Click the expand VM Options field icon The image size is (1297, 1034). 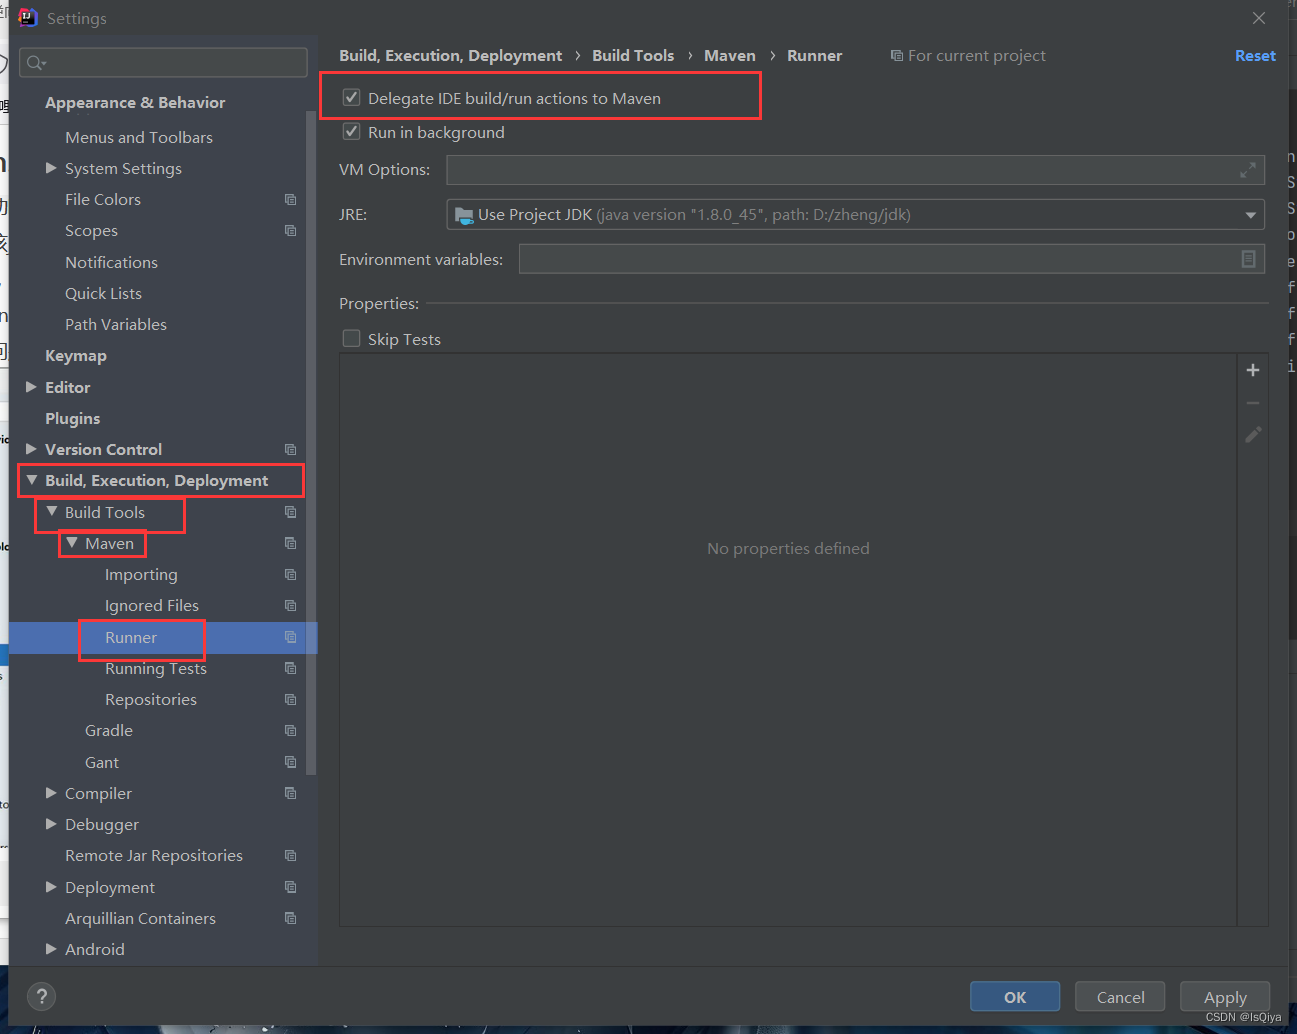click(x=1248, y=170)
